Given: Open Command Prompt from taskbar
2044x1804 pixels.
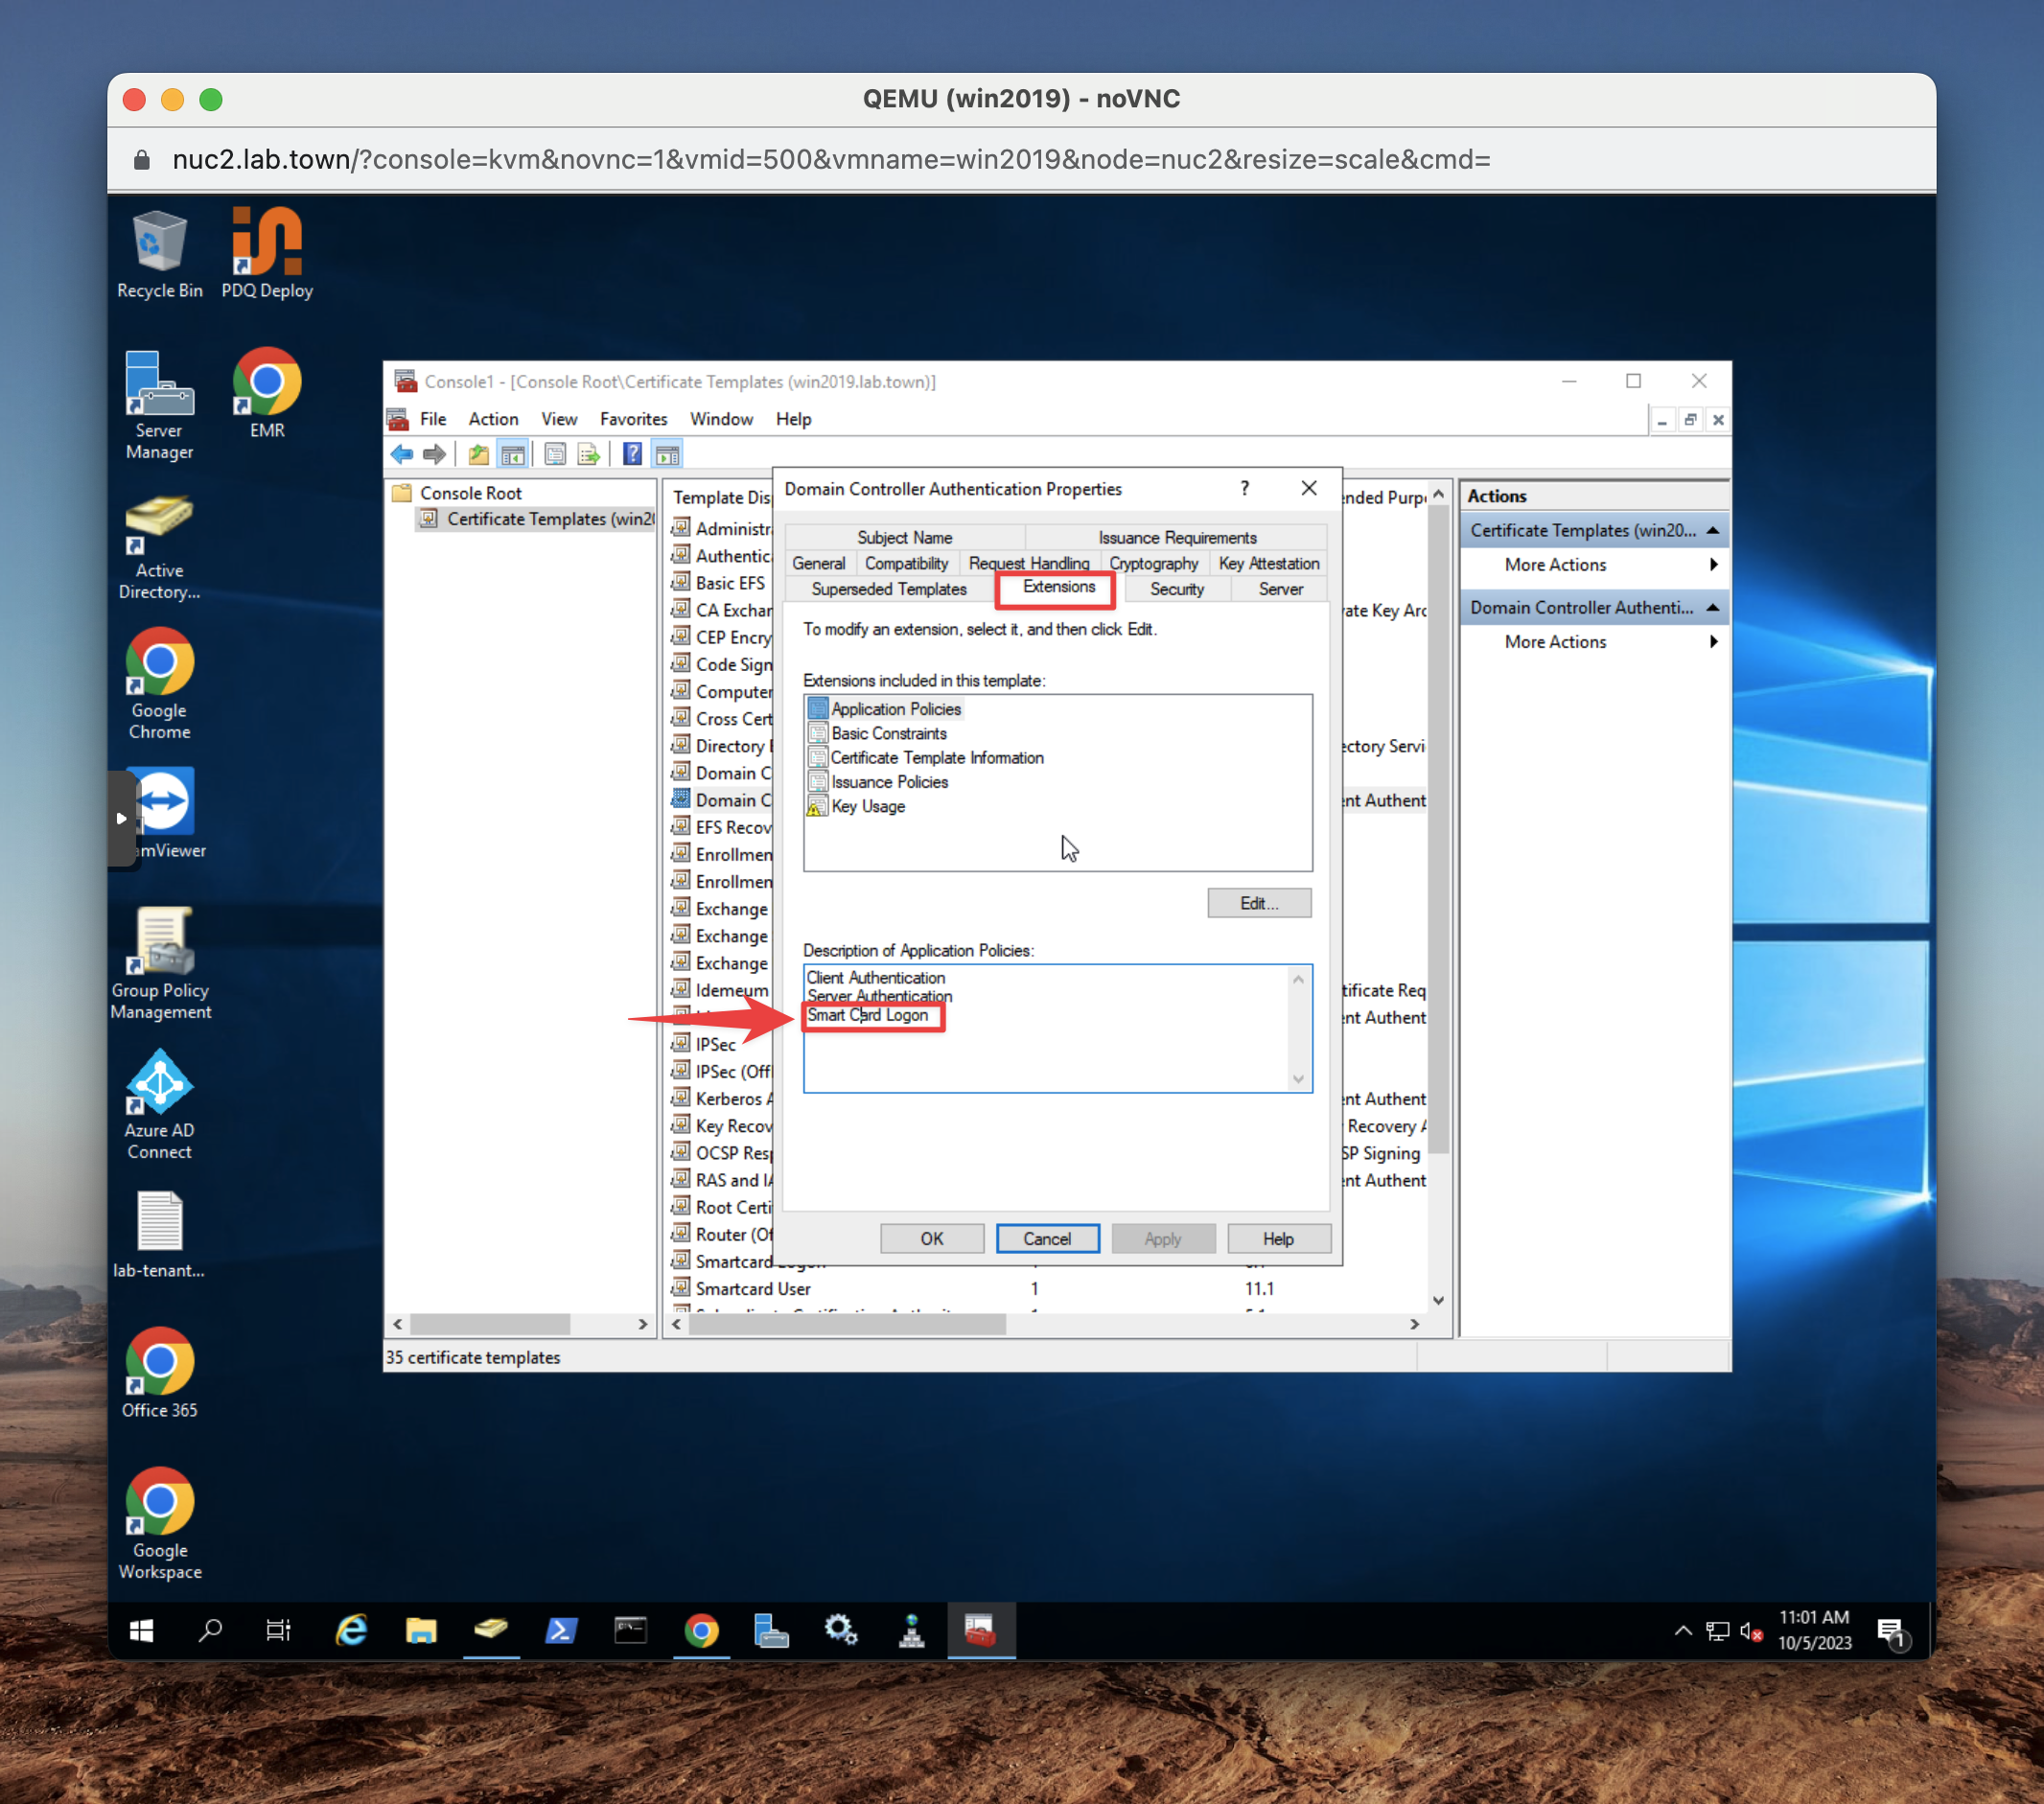Looking at the screenshot, I should click(630, 1631).
